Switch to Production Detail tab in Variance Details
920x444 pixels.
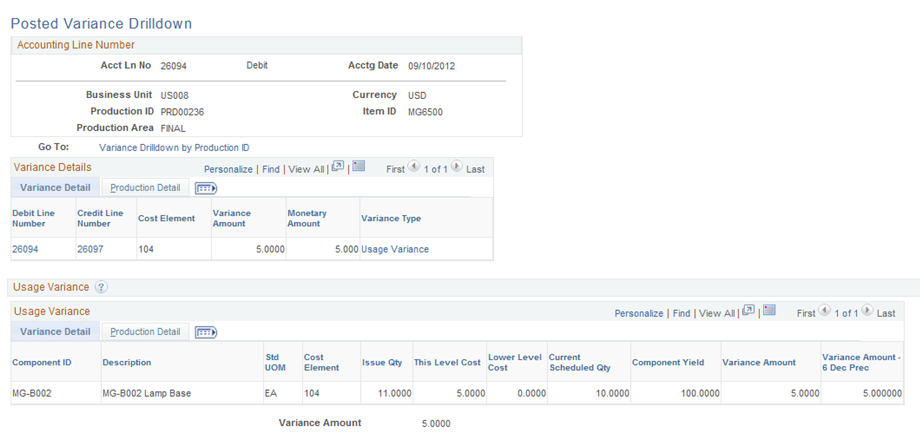coord(145,188)
